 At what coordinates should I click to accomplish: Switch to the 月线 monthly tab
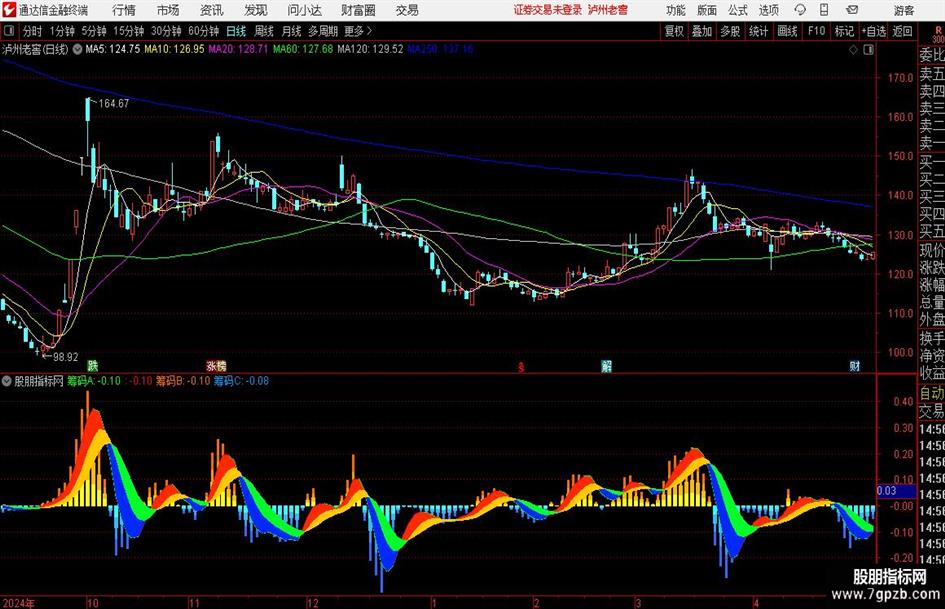pyautogui.click(x=291, y=31)
